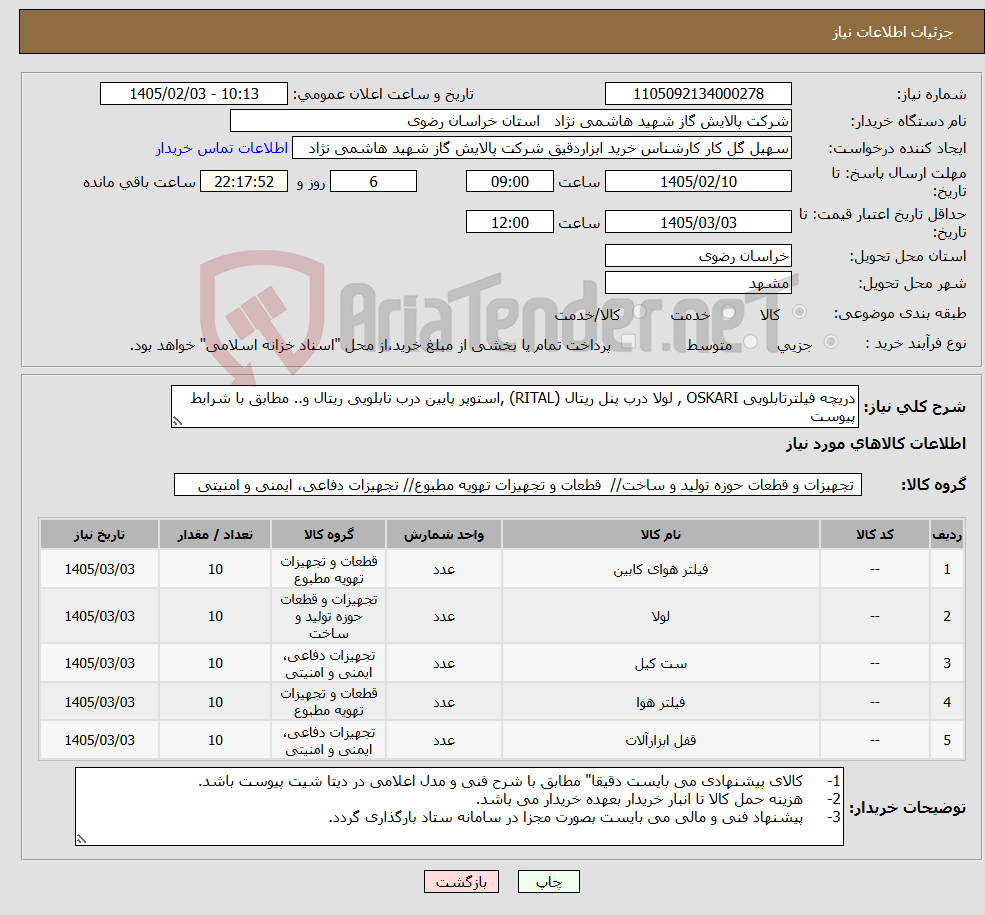Click the general need description text area
The width and height of the screenshot is (985, 915).
pyautogui.click(x=514, y=407)
